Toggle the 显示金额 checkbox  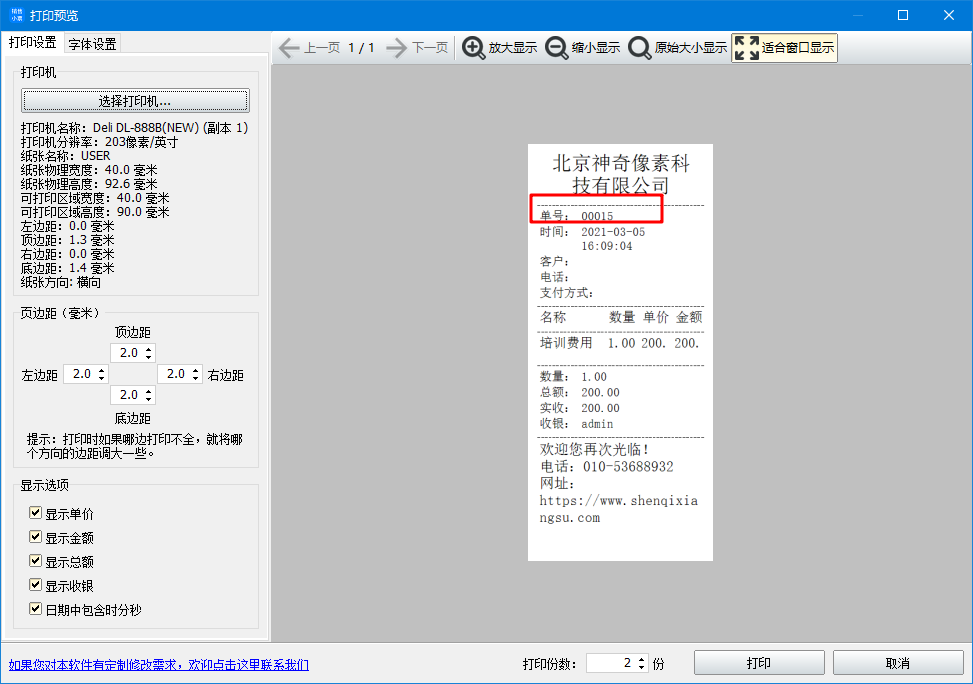pos(35,537)
